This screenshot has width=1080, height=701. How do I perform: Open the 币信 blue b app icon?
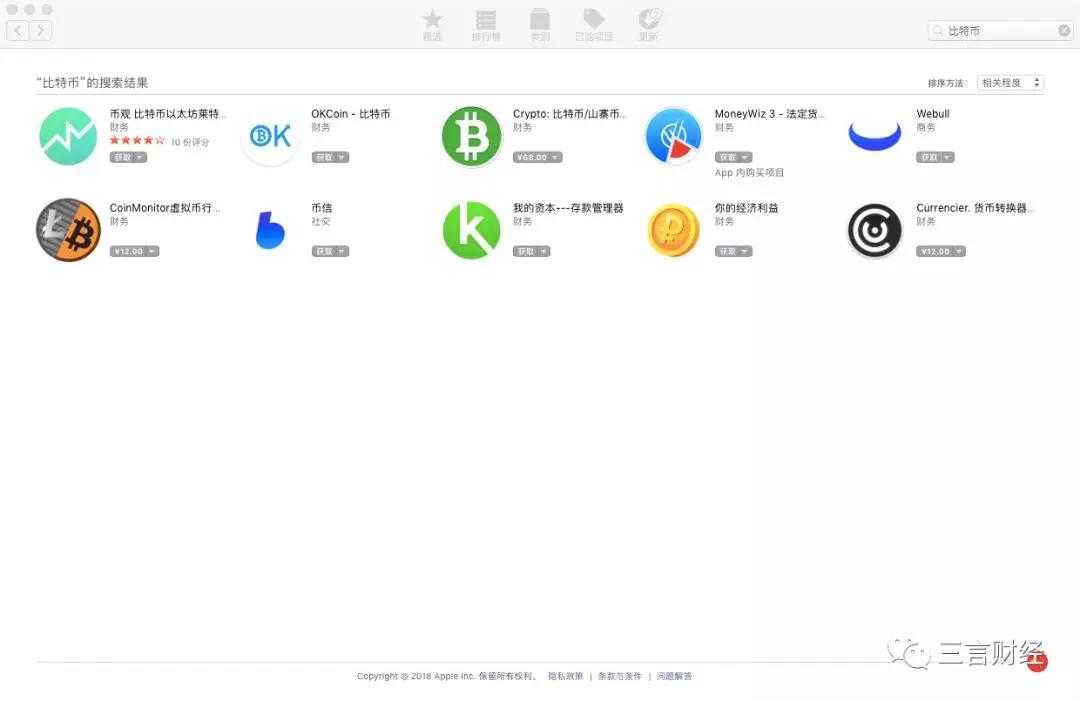(270, 230)
